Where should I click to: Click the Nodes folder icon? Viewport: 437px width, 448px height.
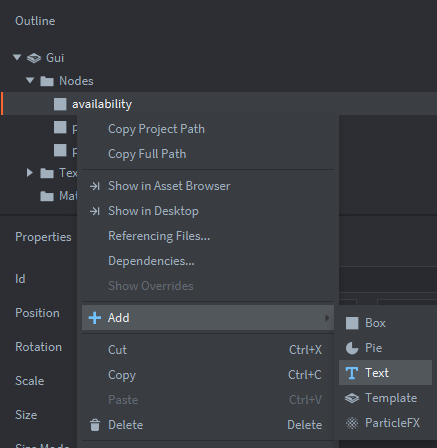click(47, 81)
